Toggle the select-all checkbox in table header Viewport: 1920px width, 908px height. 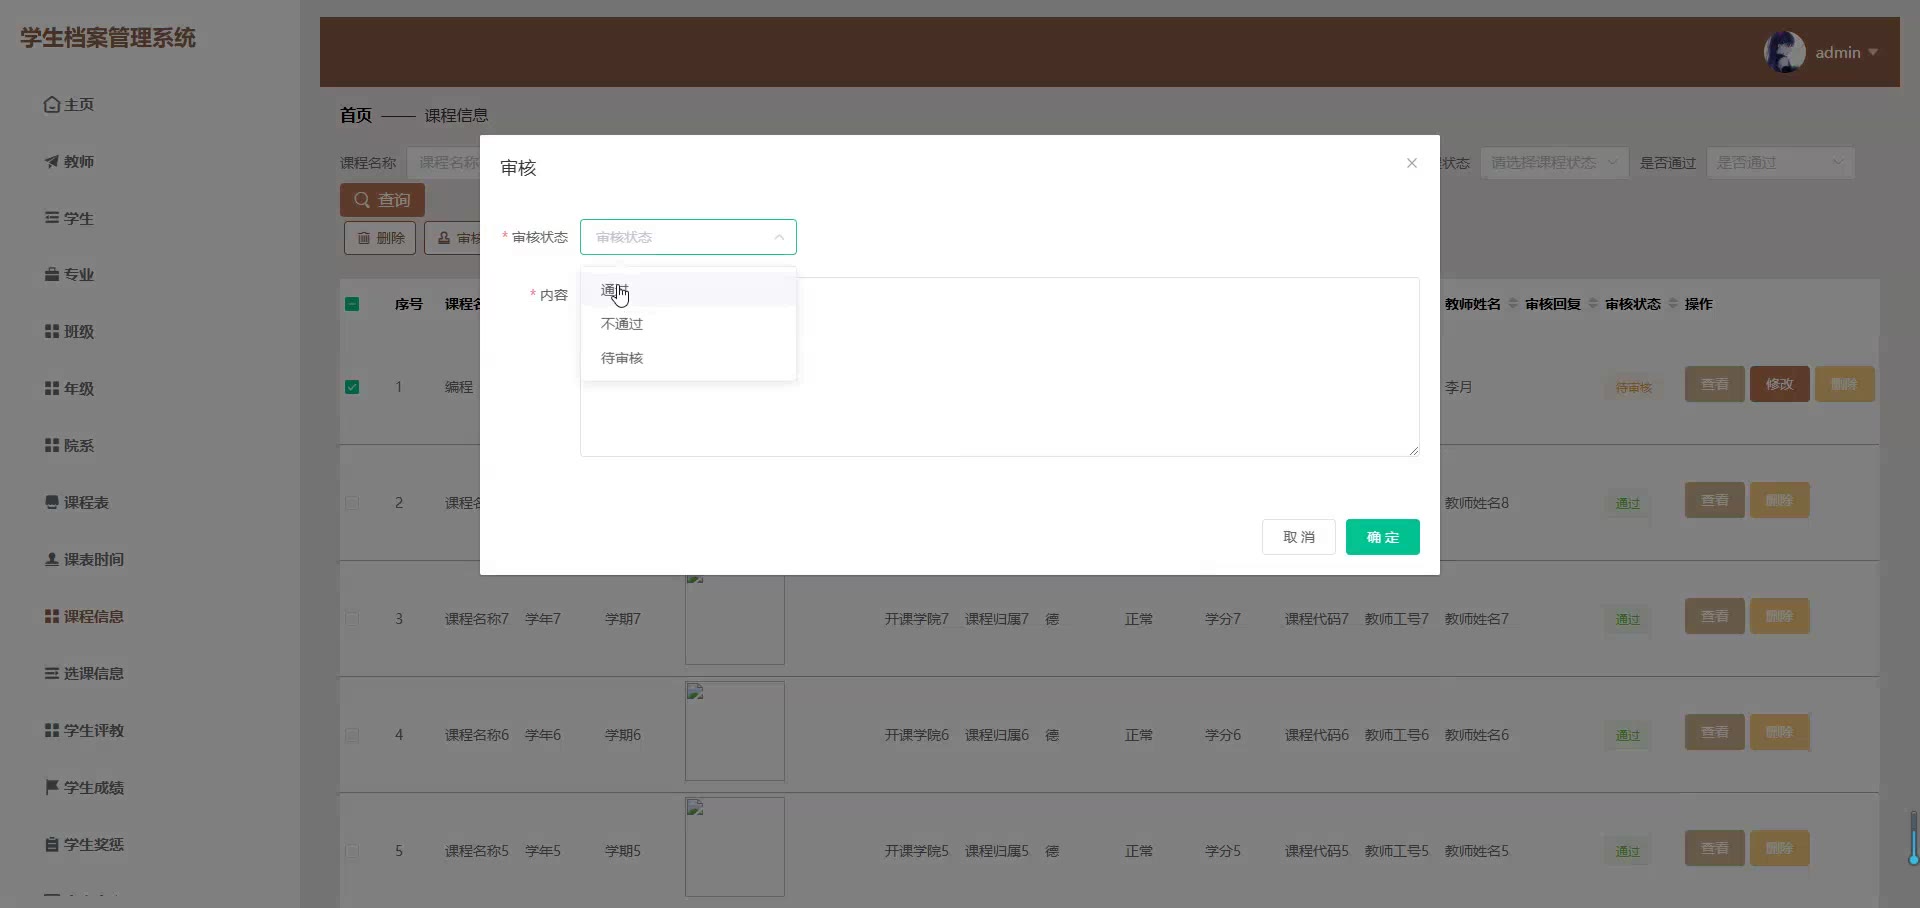pos(352,304)
